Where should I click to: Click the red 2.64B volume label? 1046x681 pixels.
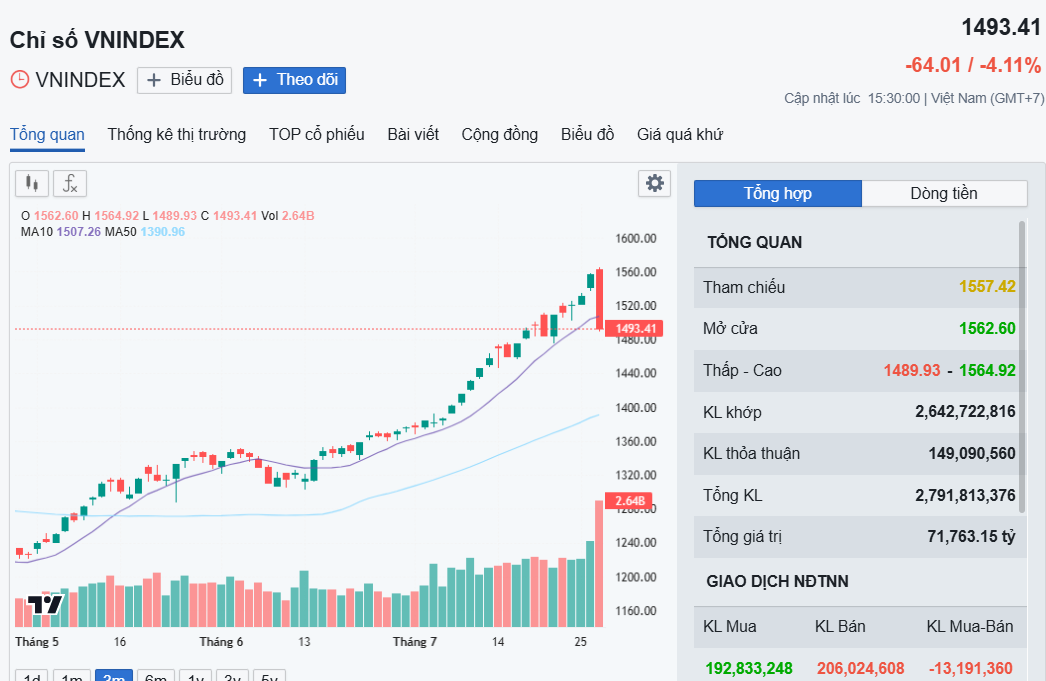[x=628, y=500]
